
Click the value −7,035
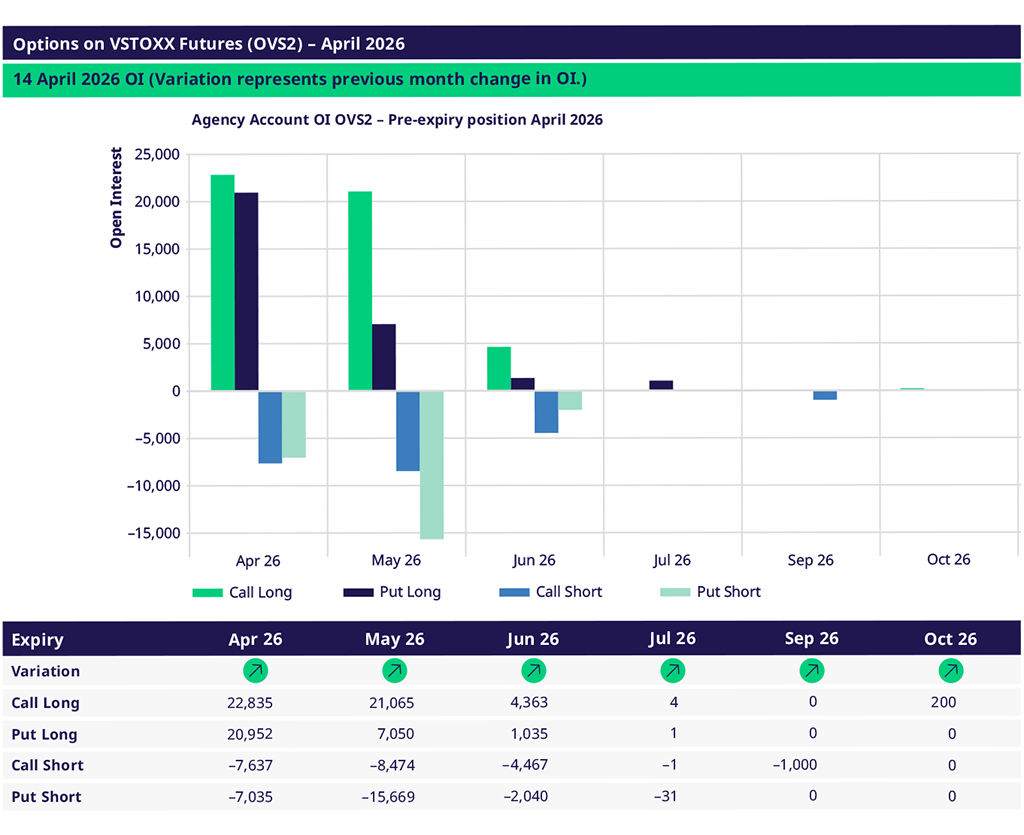pyautogui.click(x=251, y=796)
